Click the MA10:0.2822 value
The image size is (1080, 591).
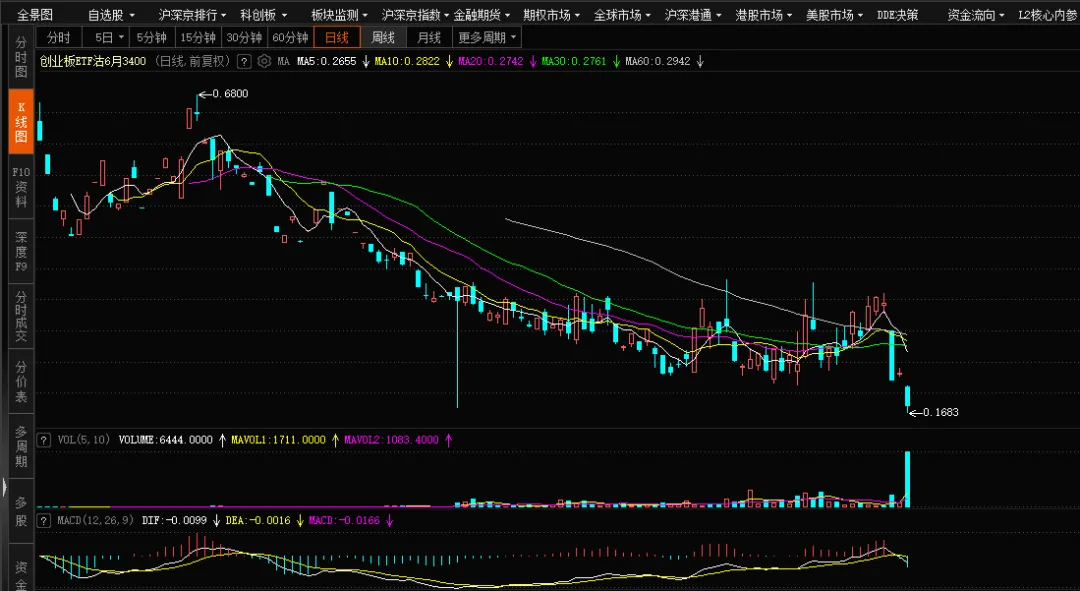[x=407, y=61]
